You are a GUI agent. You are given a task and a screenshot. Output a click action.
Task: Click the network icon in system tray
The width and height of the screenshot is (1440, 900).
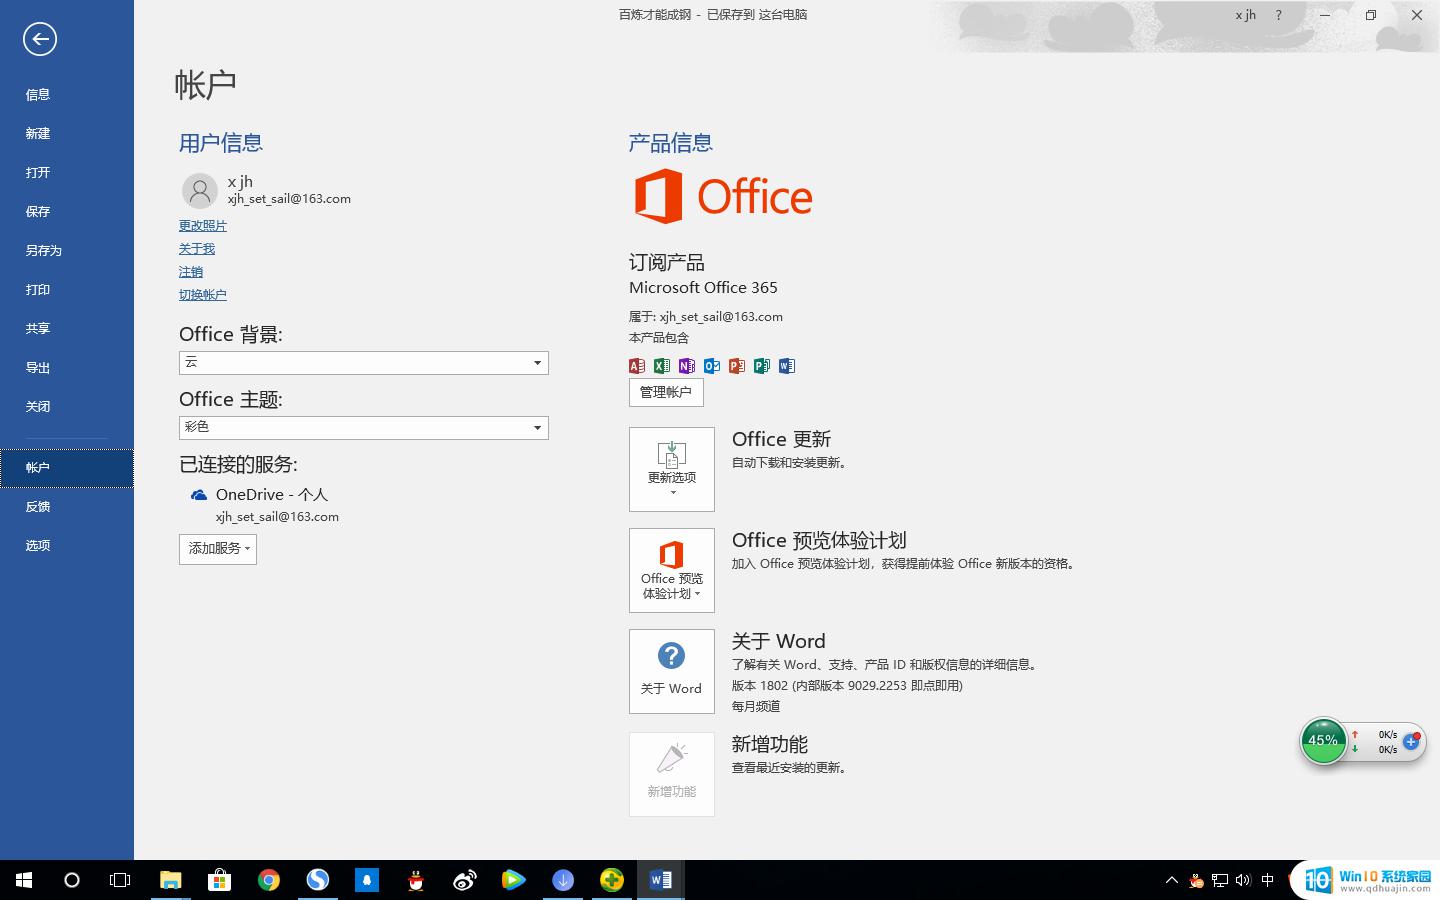coord(1220,880)
